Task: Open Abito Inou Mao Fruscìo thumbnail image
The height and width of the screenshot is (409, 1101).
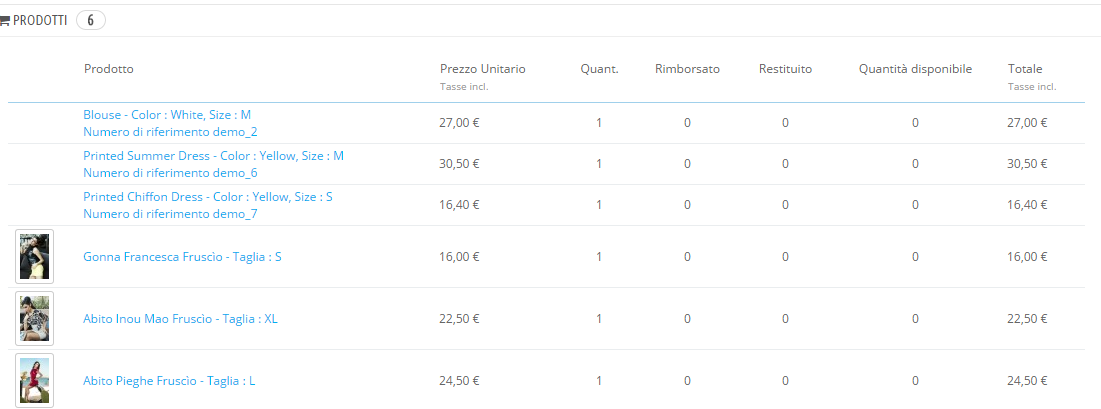Action: point(35,319)
